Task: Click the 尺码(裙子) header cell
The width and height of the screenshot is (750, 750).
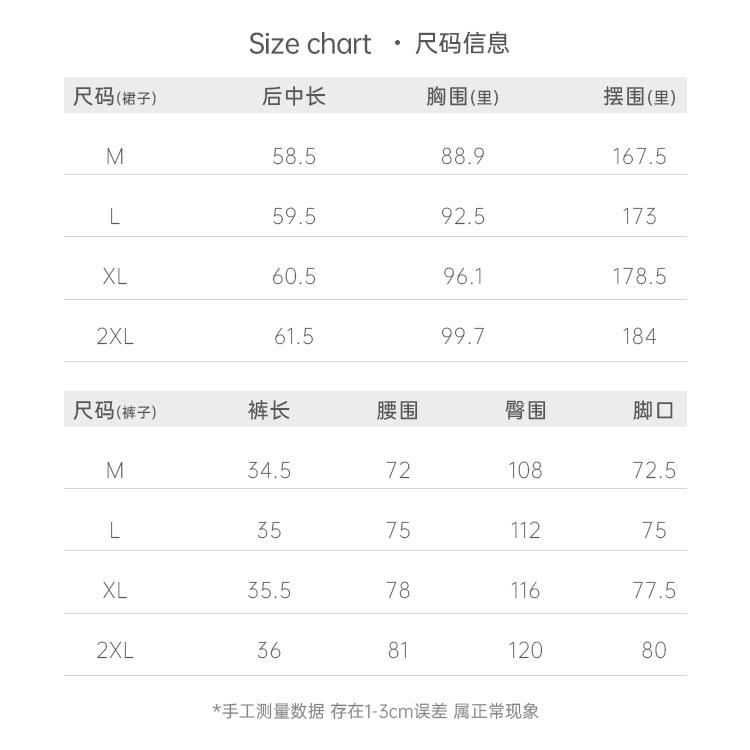Action: (x=115, y=97)
